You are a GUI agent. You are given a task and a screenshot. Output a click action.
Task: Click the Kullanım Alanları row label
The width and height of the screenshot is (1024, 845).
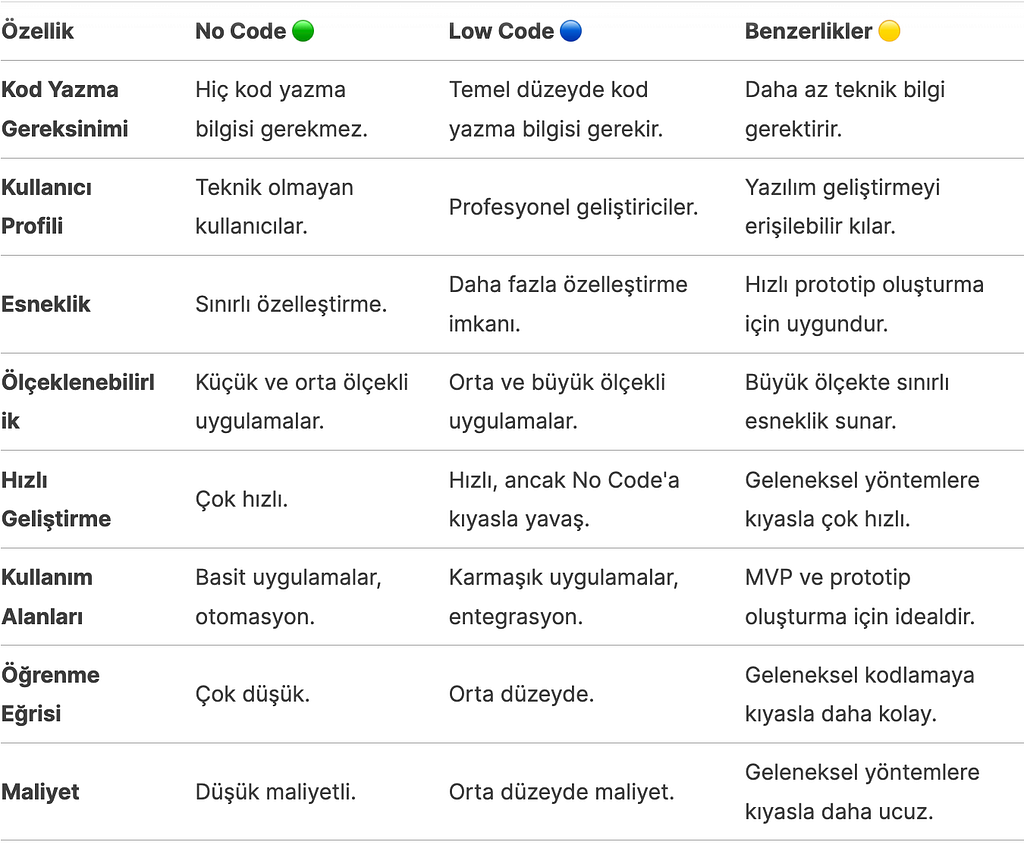coord(47,597)
